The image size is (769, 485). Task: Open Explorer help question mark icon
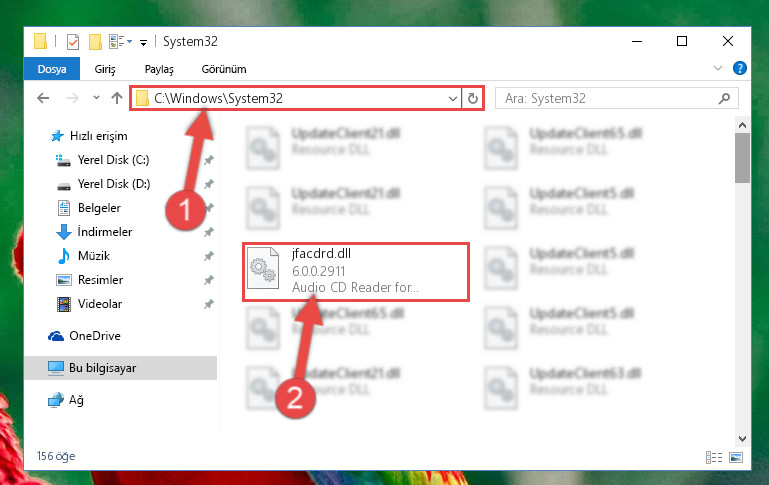coord(740,68)
